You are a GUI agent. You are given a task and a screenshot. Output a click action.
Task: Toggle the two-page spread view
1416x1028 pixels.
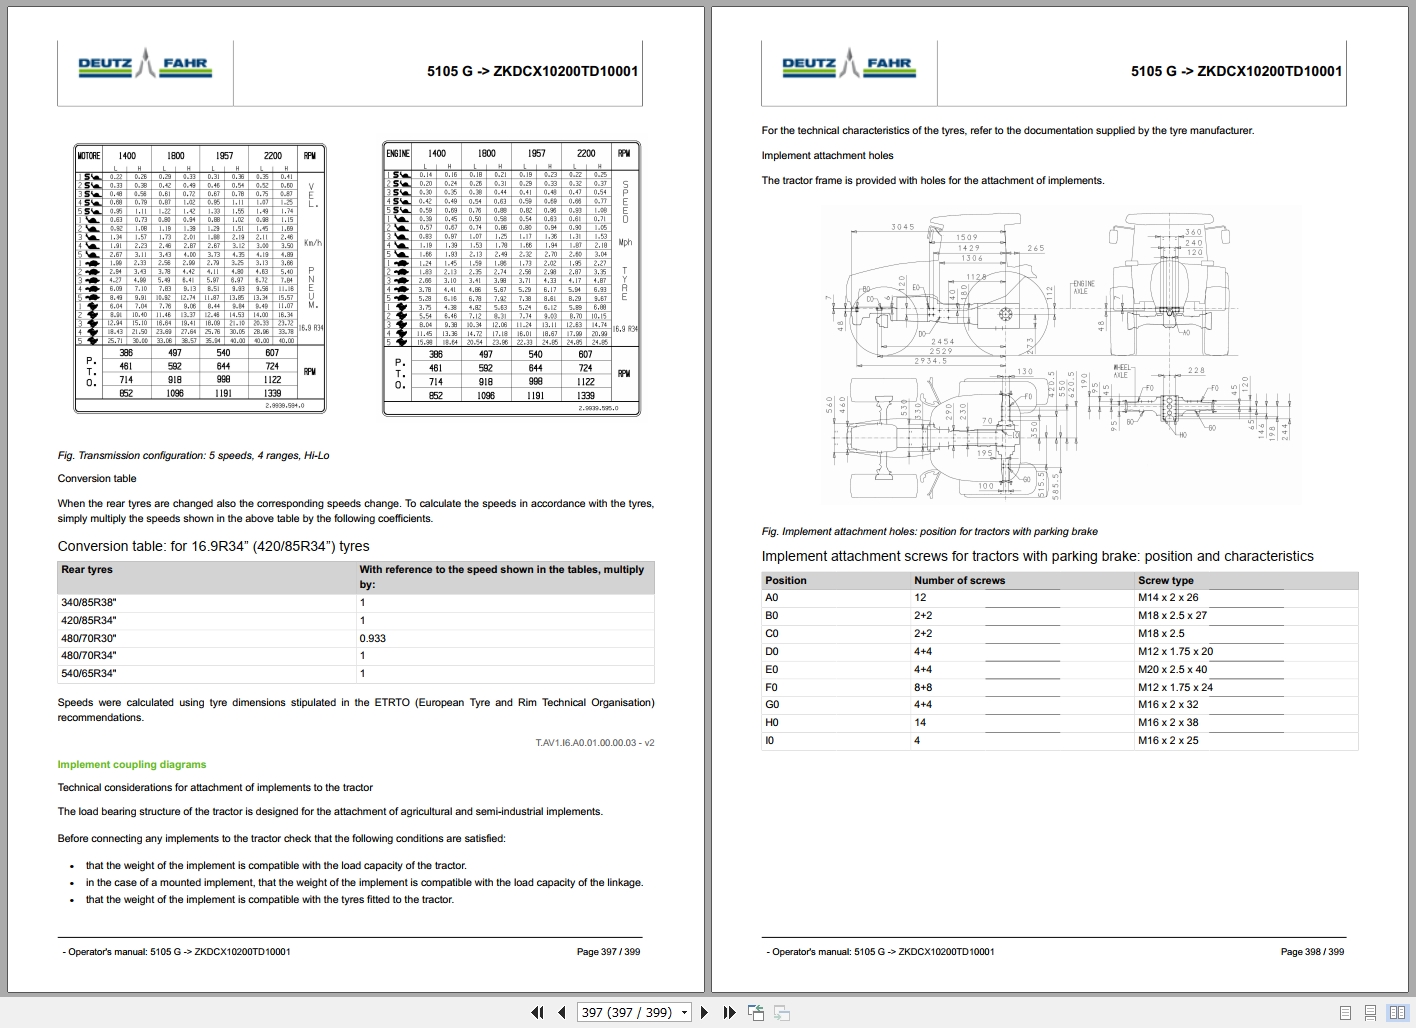point(1399,1011)
